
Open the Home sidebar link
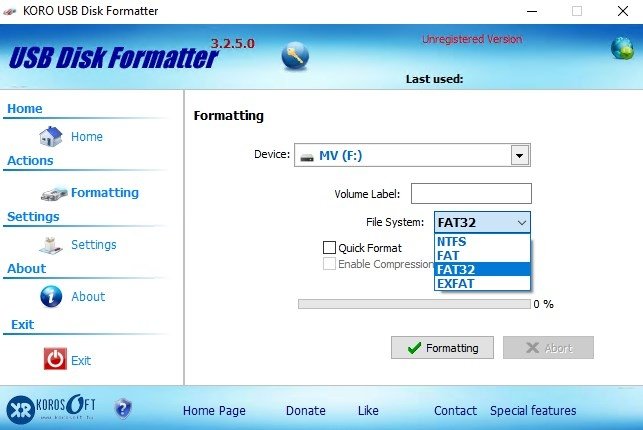(87, 137)
